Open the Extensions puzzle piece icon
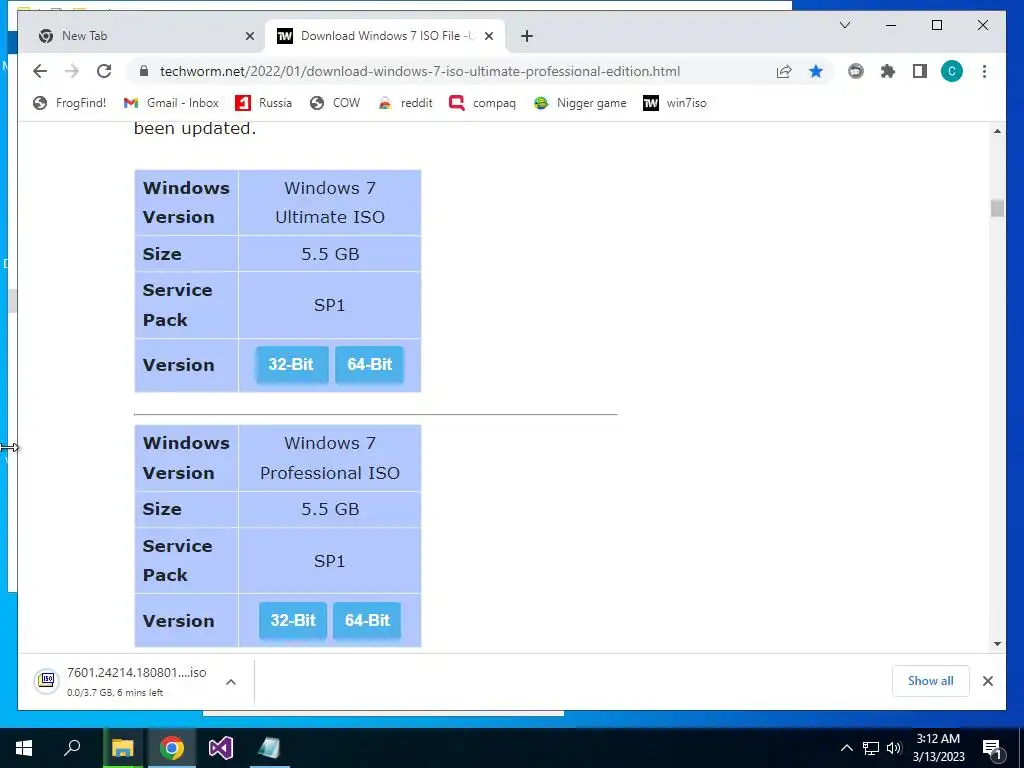The width and height of the screenshot is (1024, 768). (x=888, y=71)
